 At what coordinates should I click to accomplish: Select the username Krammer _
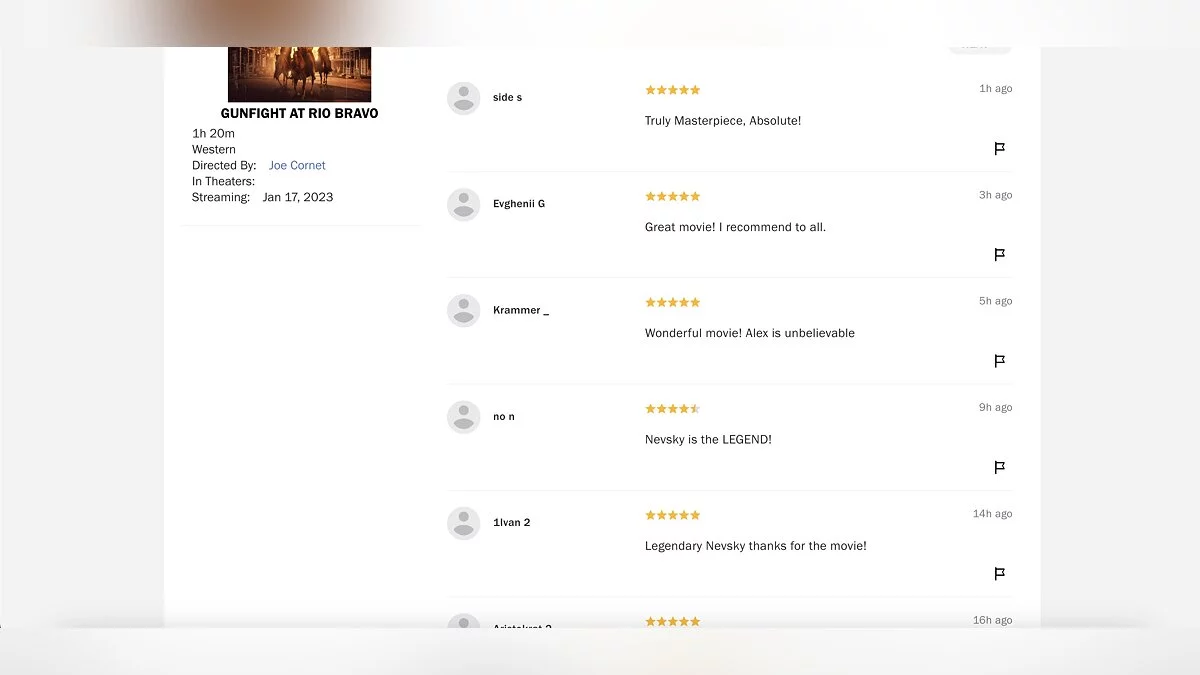point(520,310)
